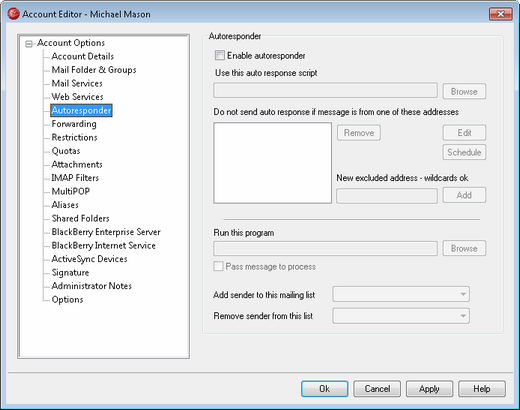Click inside the excluded addresses list box
This screenshot has width=520, height=410.
click(x=272, y=163)
